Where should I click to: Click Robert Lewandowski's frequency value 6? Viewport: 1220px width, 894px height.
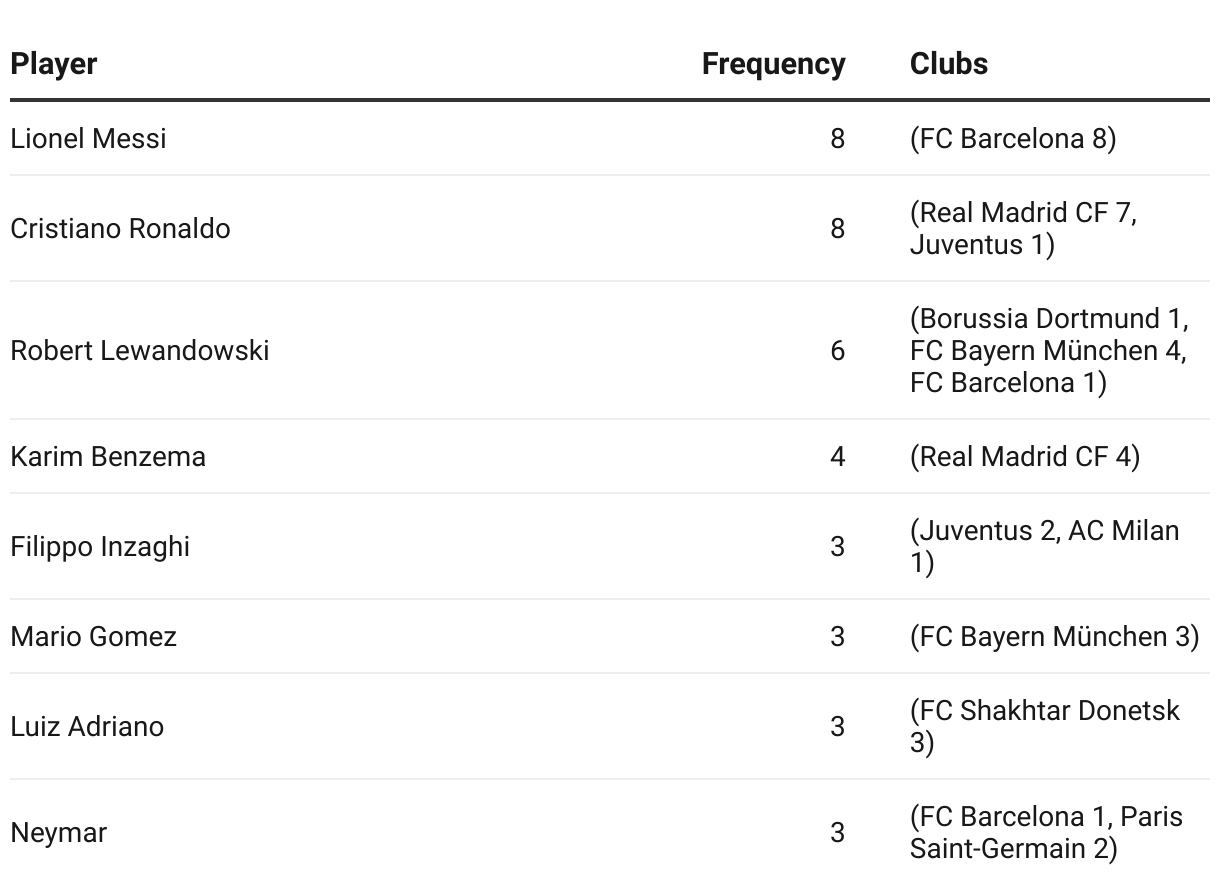coord(837,350)
